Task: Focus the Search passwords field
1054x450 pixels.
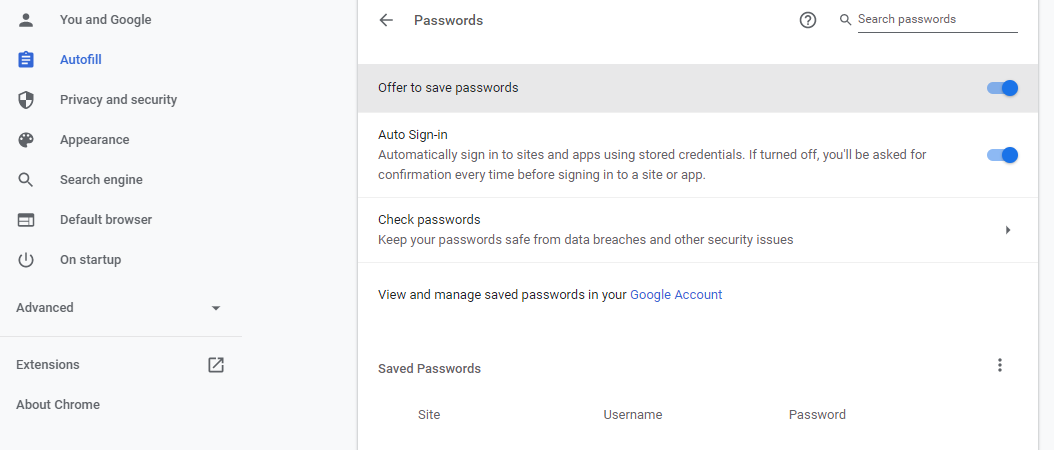Action: point(937,20)
